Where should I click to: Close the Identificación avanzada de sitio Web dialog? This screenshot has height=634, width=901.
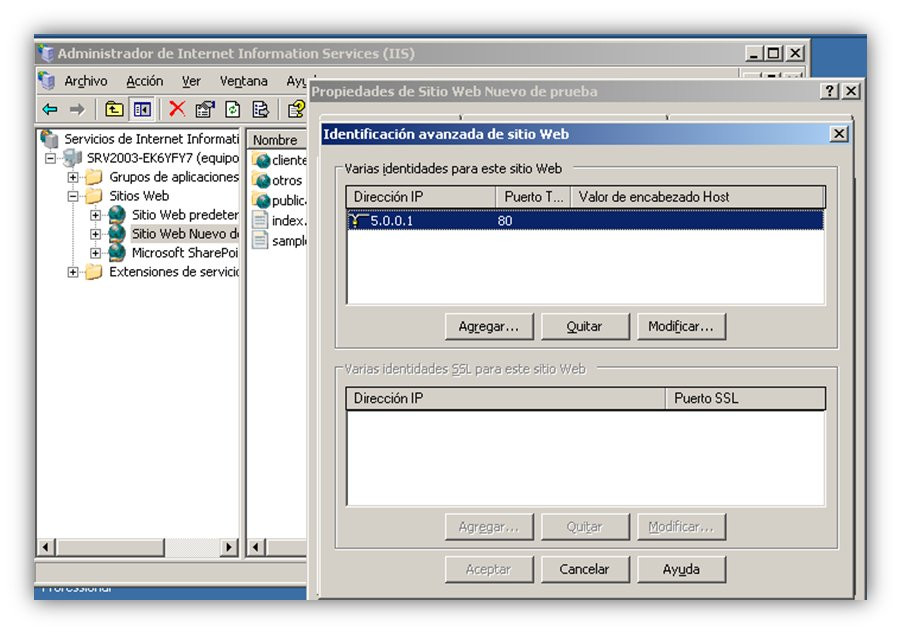click(839, 134)
